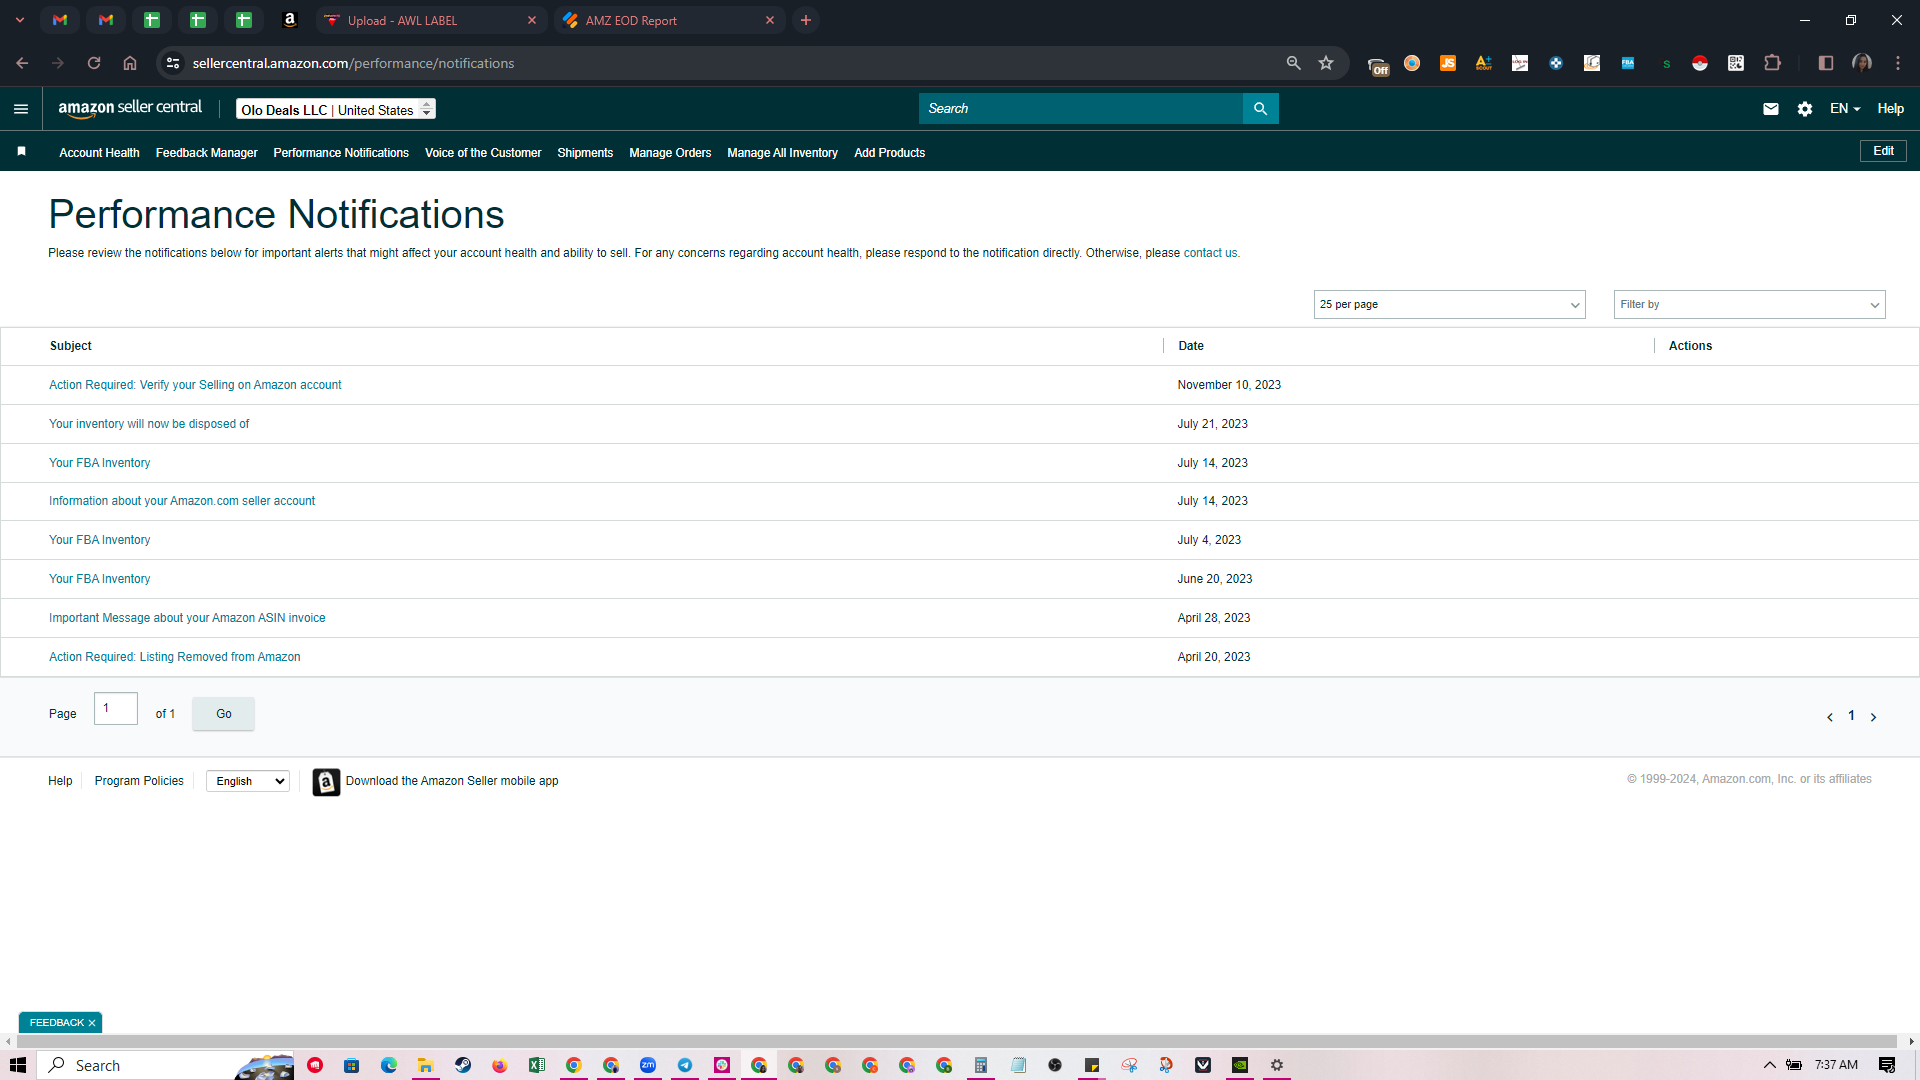
Task: Open the messages envelope icon
Action: click(x=1771, y=109)
